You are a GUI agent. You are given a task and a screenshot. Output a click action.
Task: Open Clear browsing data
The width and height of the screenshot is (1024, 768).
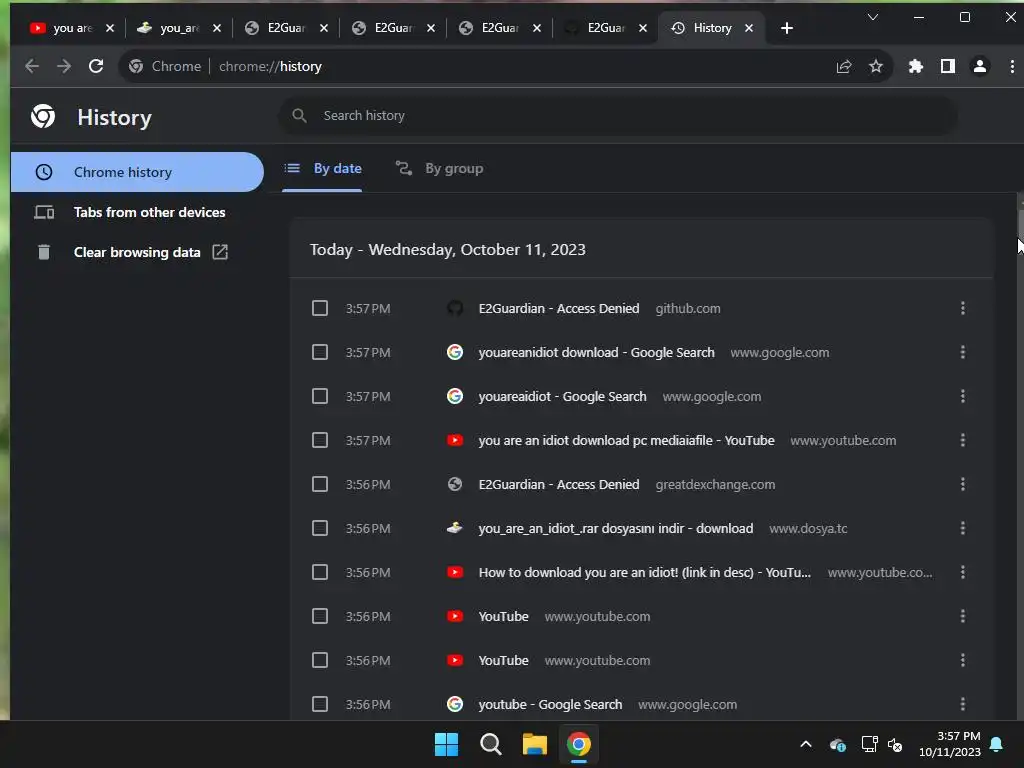(x=137, y=252)
